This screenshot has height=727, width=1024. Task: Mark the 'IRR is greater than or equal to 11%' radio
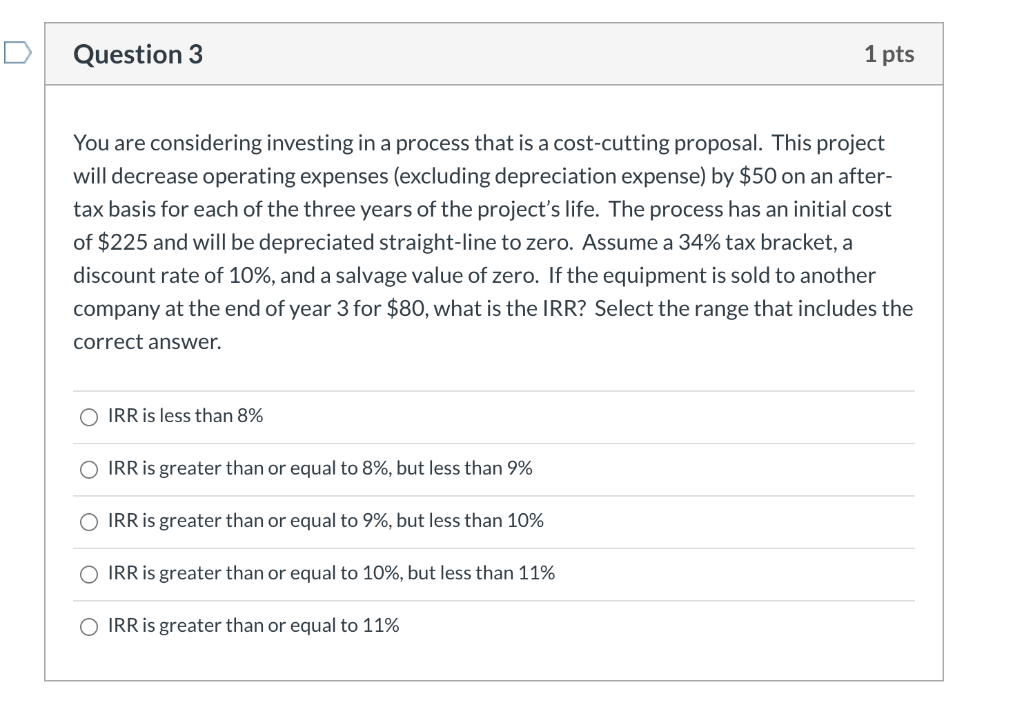pyautogui.click(x=90, y=626)
